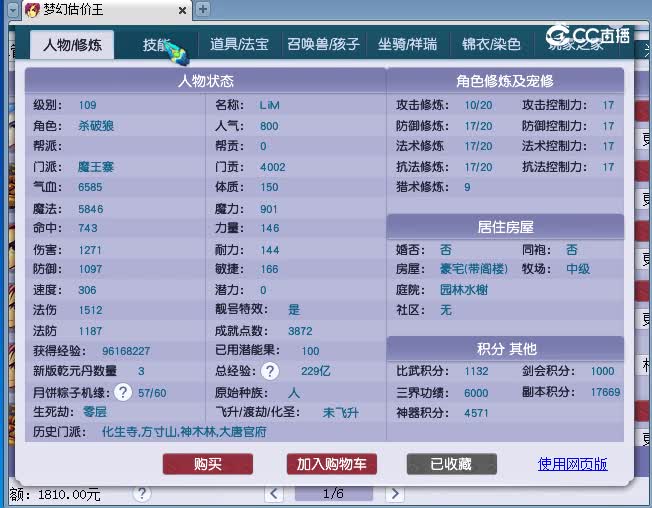Click the 购买 button
Viewport: 652px width, 508px height.
[208, 464]
